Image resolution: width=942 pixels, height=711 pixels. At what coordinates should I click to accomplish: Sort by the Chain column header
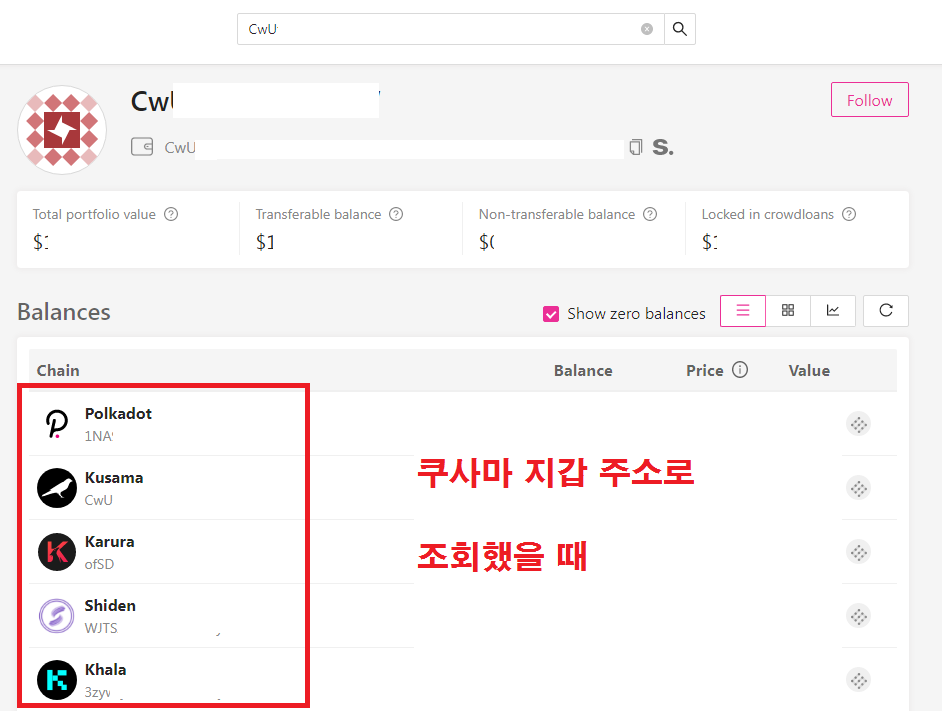point(58,370)
